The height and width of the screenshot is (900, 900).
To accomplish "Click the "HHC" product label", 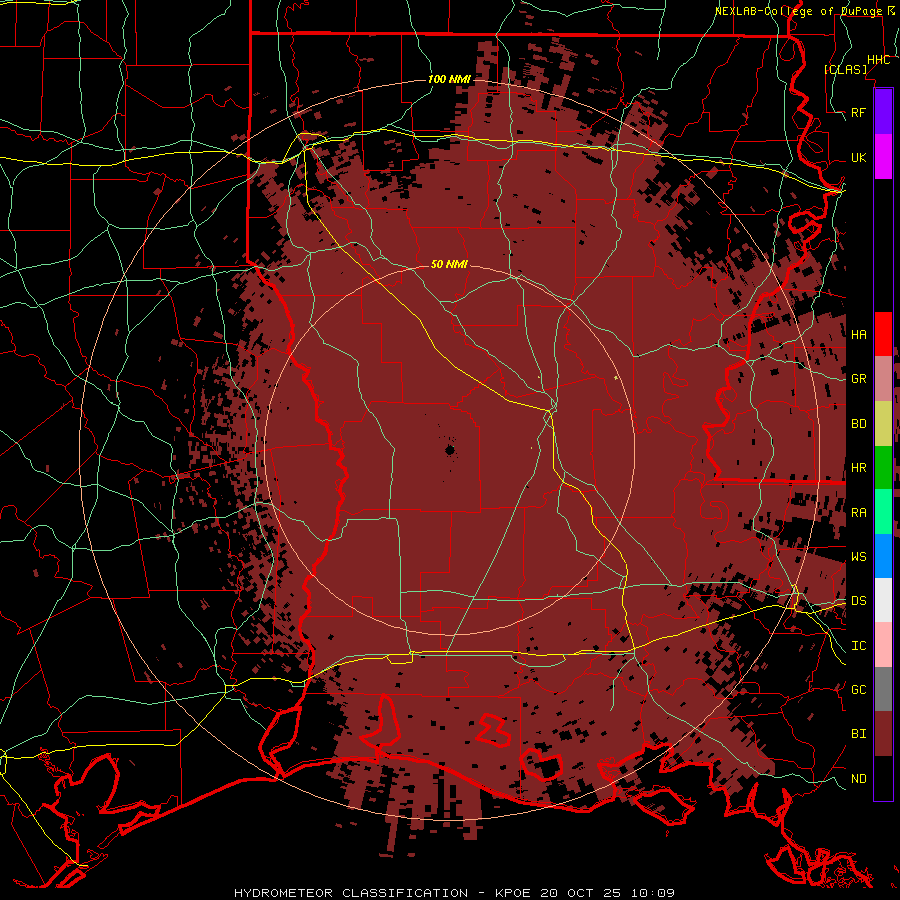I will tap(878, 60).
